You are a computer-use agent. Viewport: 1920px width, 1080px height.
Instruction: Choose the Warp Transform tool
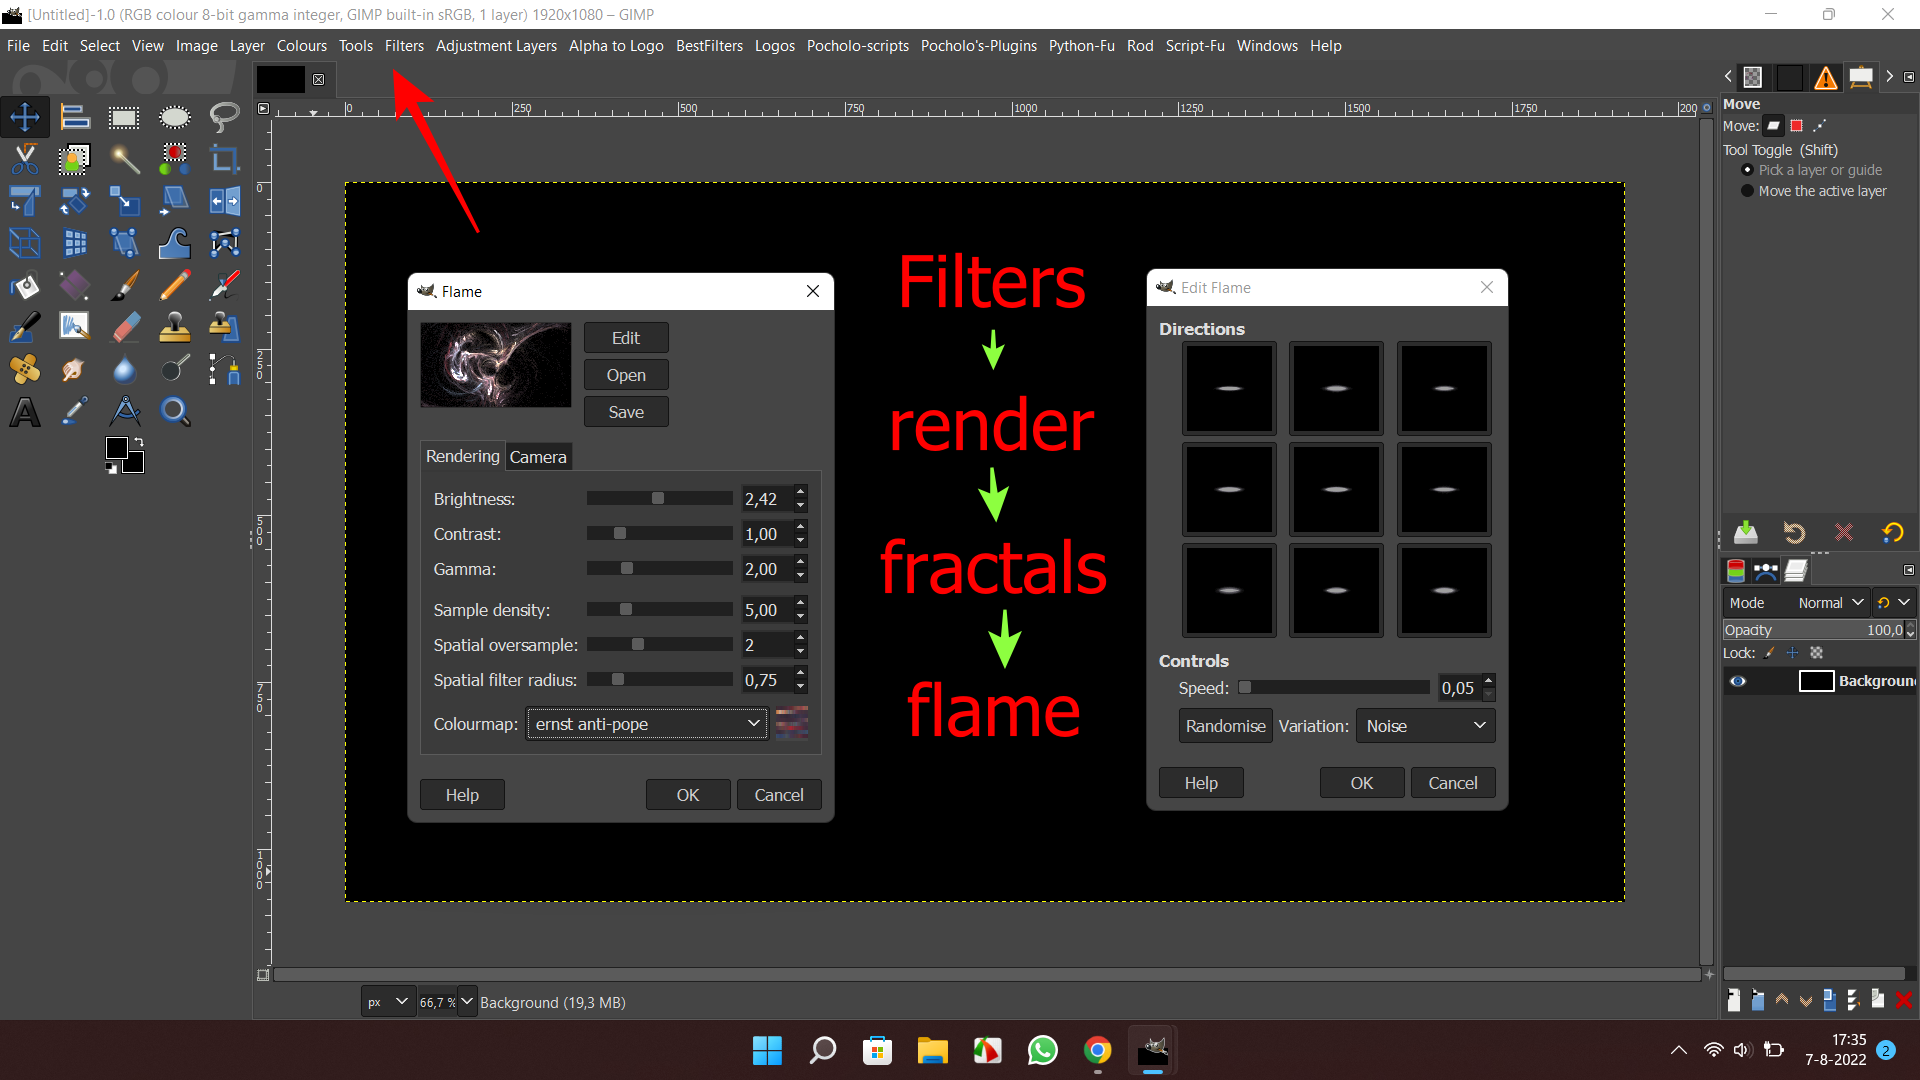click(x=175, y=243)
